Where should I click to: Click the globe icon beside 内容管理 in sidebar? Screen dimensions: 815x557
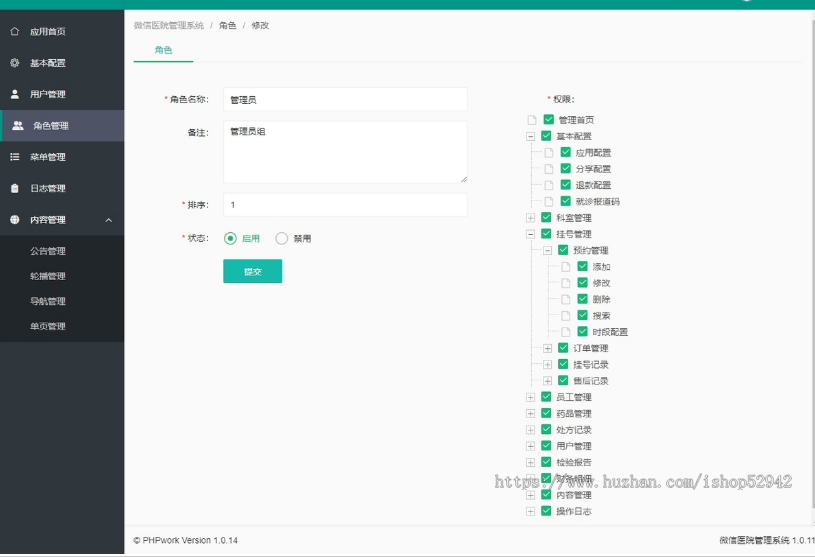pyautogui.click(x=15, y=220)
